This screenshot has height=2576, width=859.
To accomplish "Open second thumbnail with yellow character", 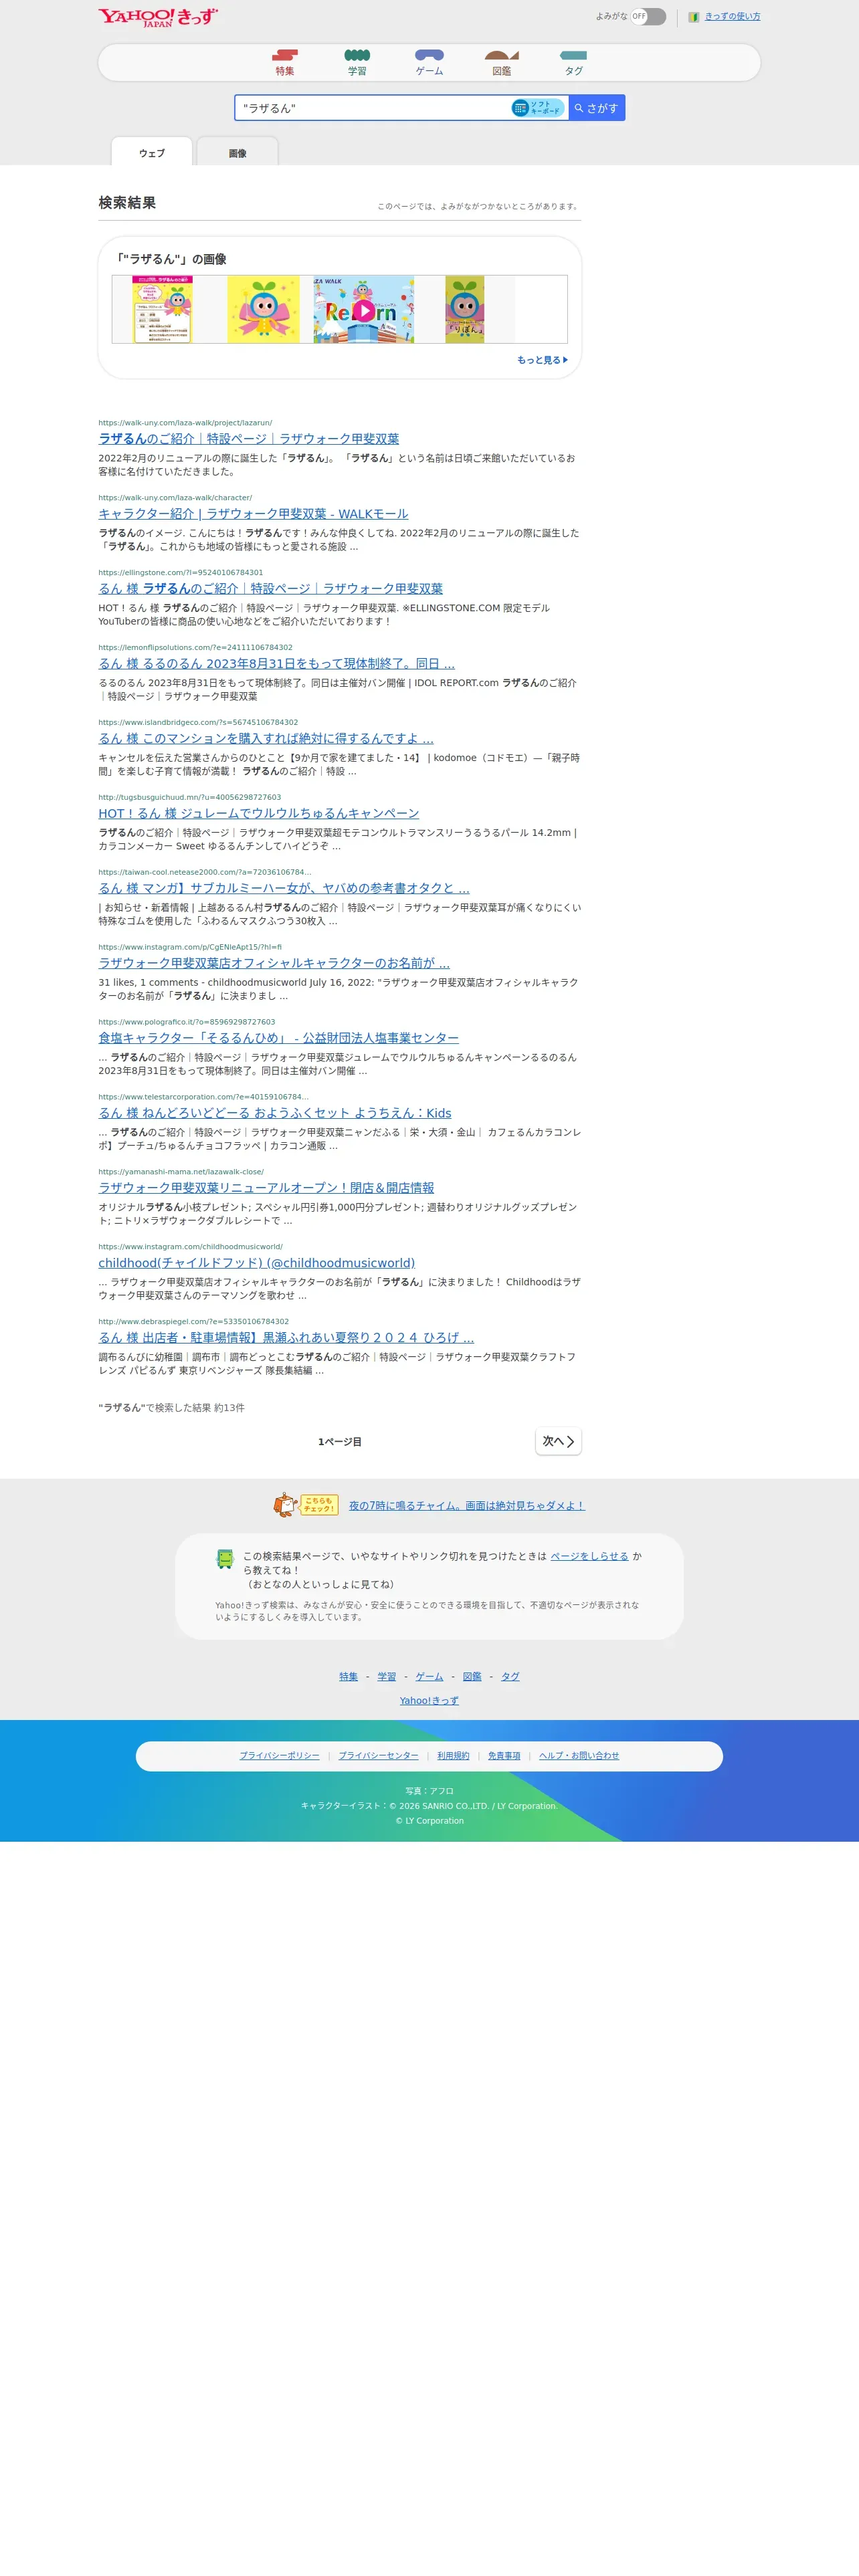I will (x=263, y=310).
